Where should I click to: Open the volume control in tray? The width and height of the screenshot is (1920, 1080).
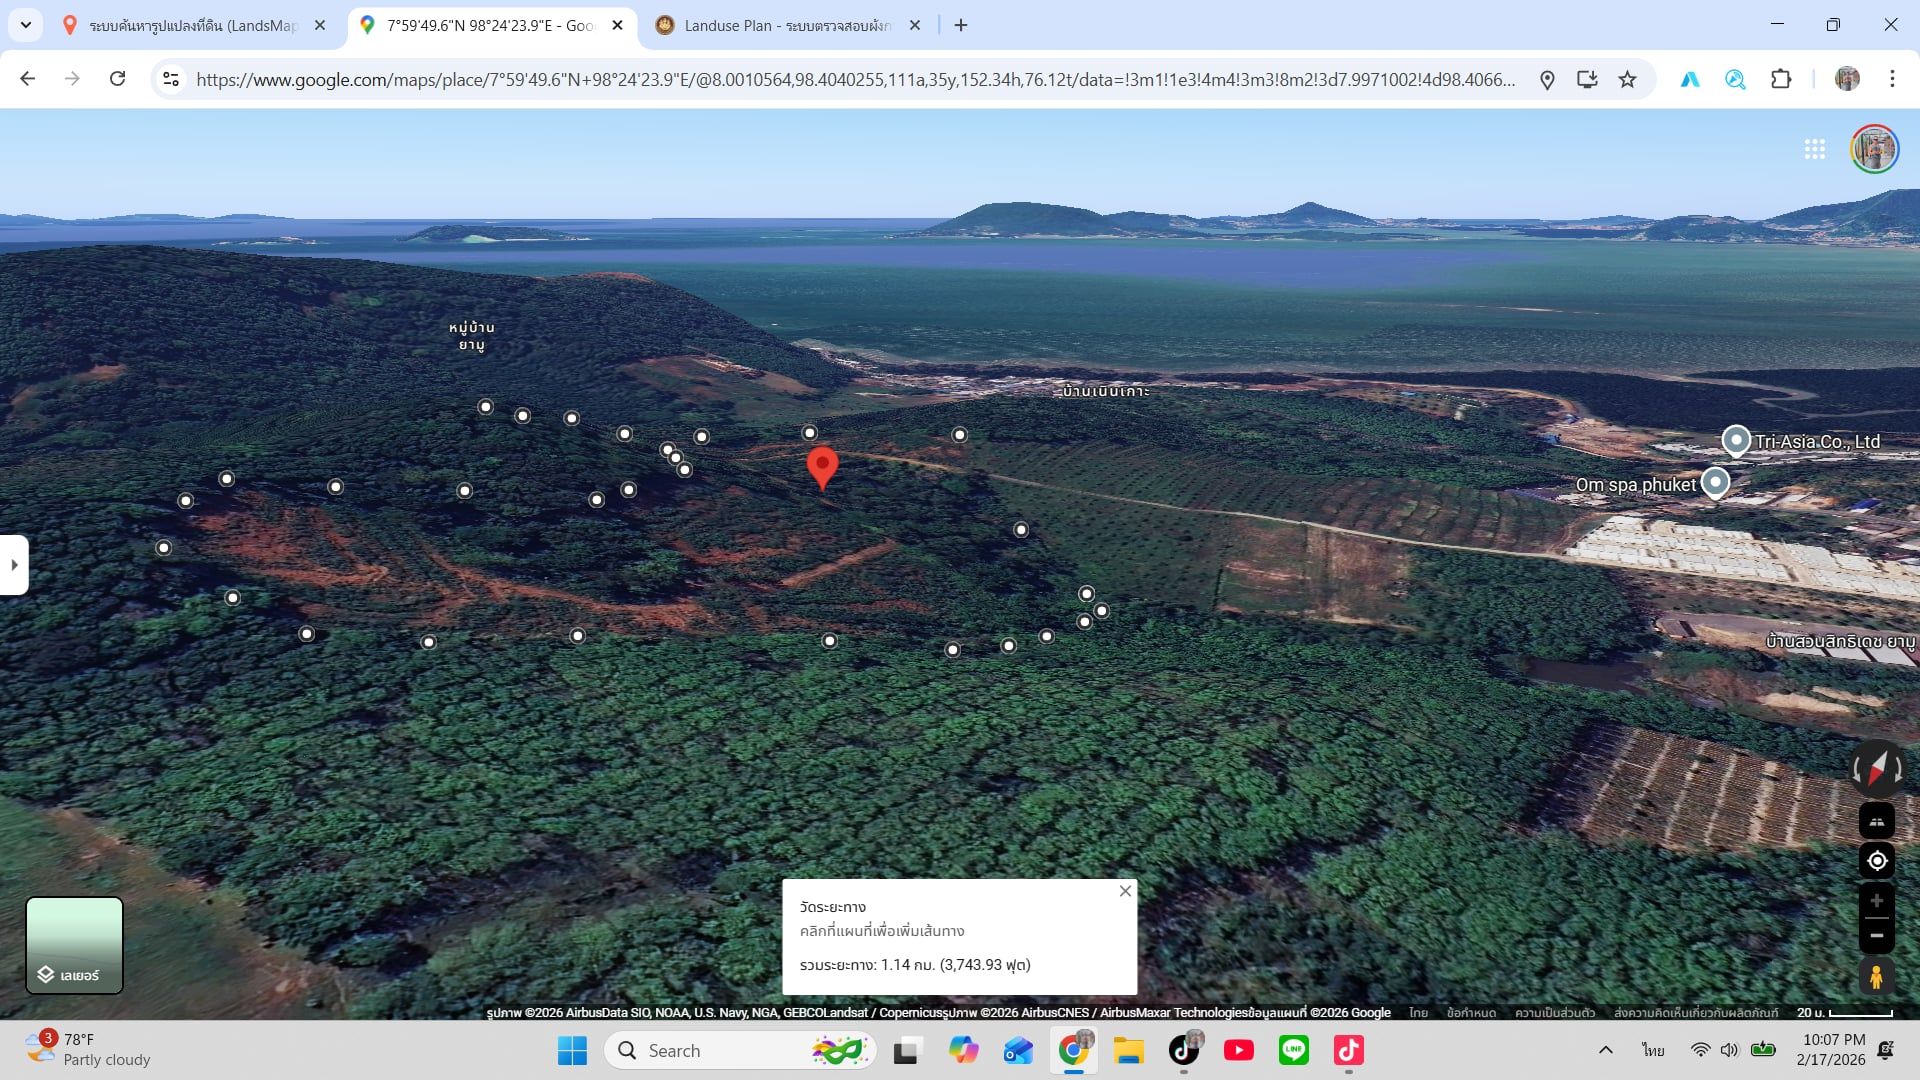coord(1730,1050)
